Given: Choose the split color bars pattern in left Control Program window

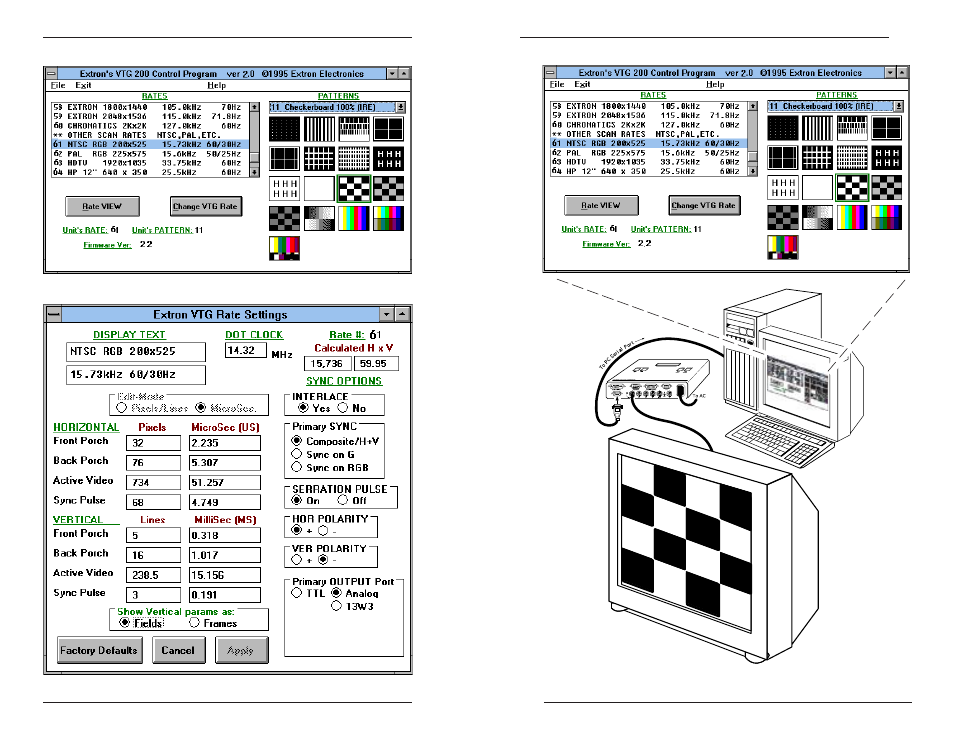Looking at the screenshot, I should pos(388,218).
